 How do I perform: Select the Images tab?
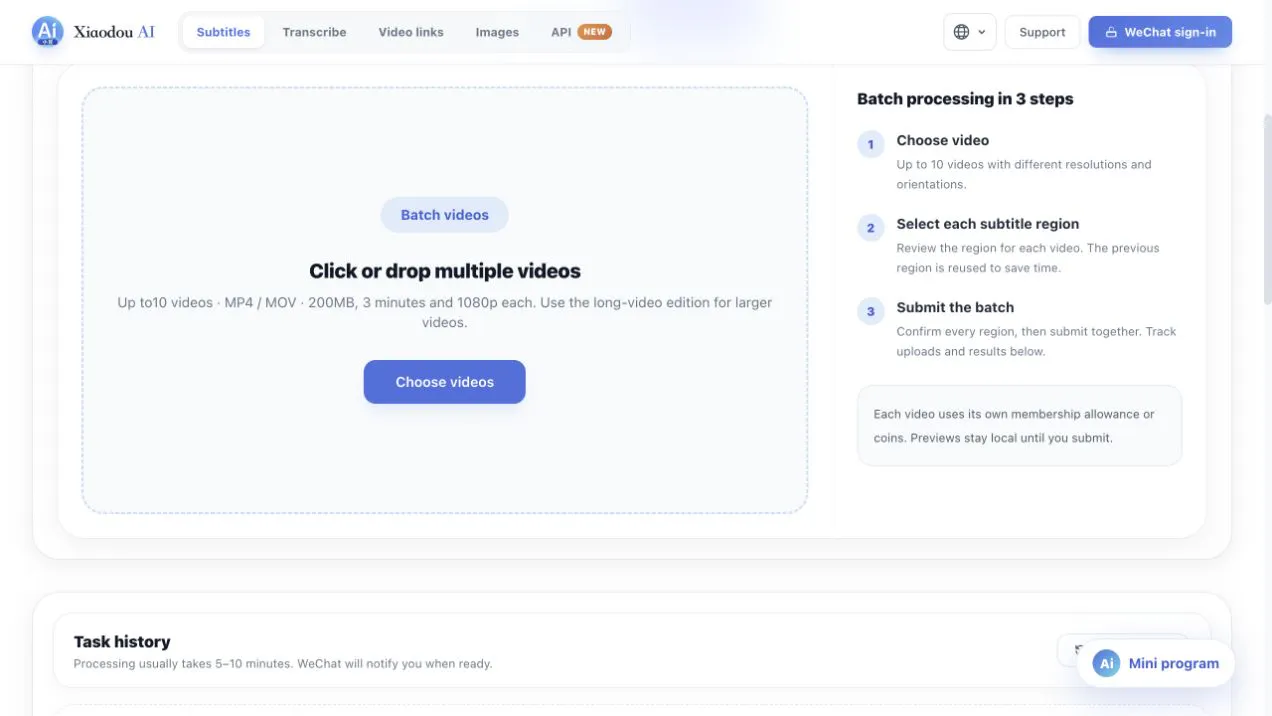click(497, 32)
